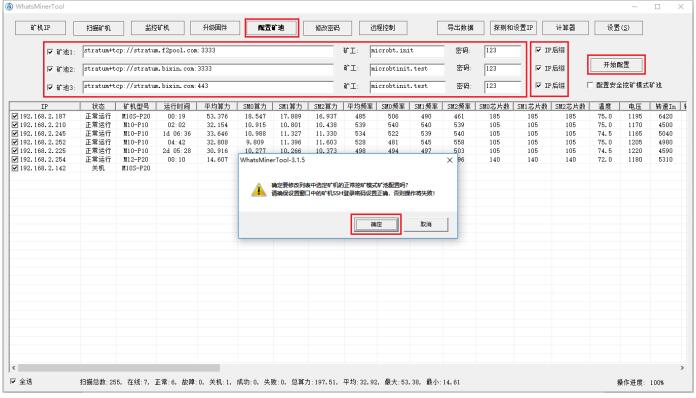
Task: Launch the 计算器 calculator
Action: (x=566, y=28)
